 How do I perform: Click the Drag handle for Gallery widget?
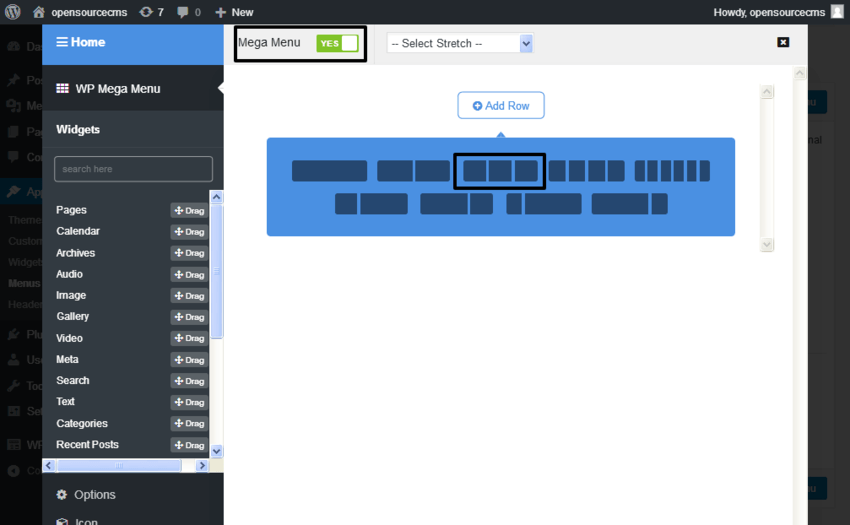coord(189,317)
